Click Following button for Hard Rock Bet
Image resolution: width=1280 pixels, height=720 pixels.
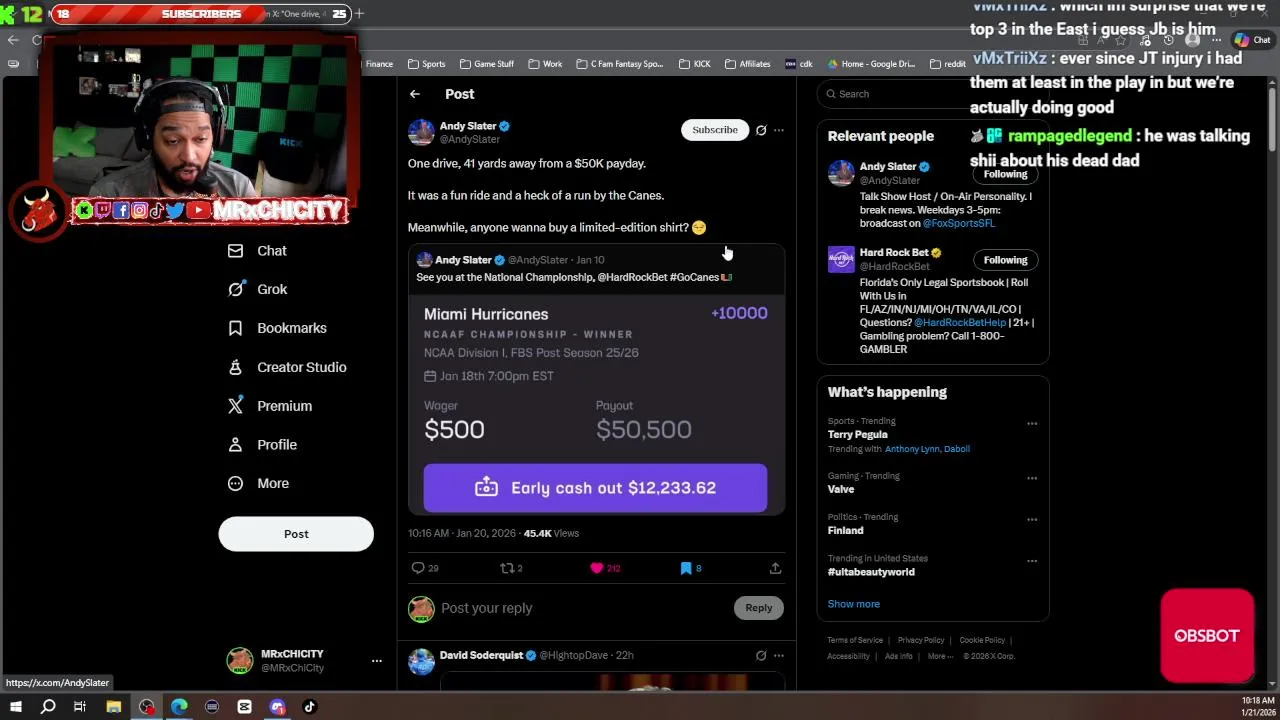click(1005, 260)
